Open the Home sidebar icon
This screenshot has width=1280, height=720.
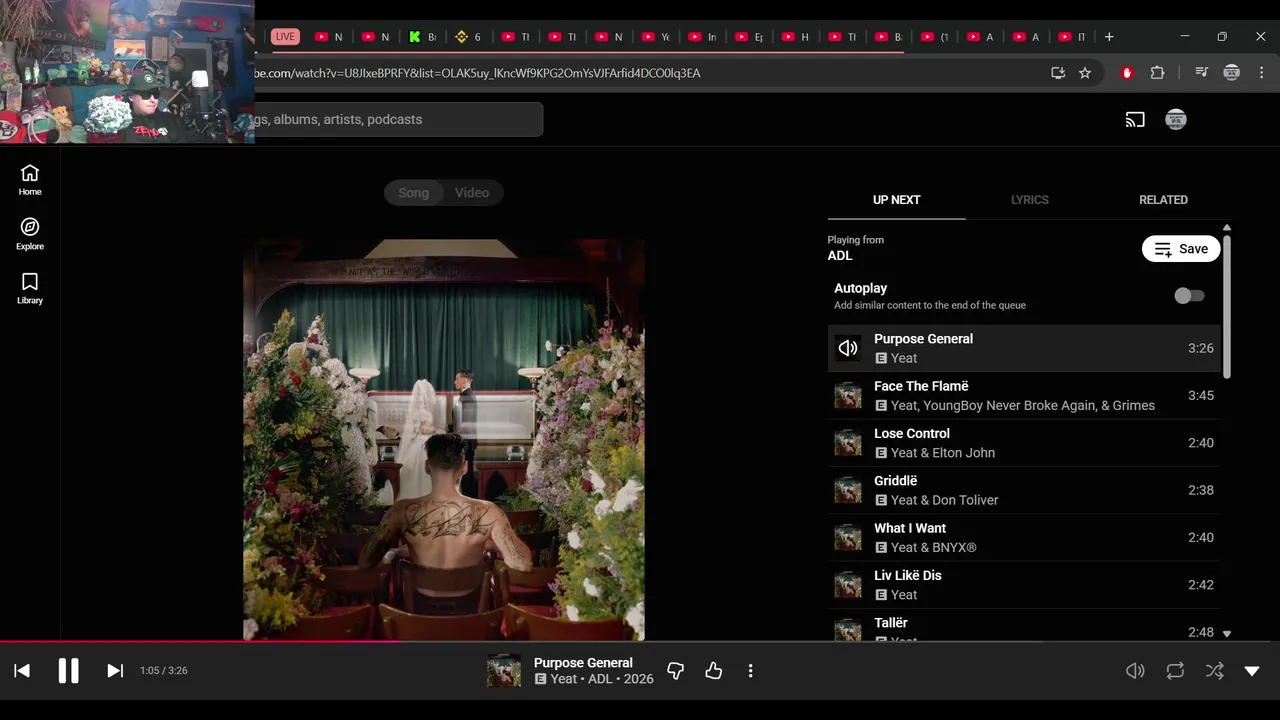(x=30, y=180)
